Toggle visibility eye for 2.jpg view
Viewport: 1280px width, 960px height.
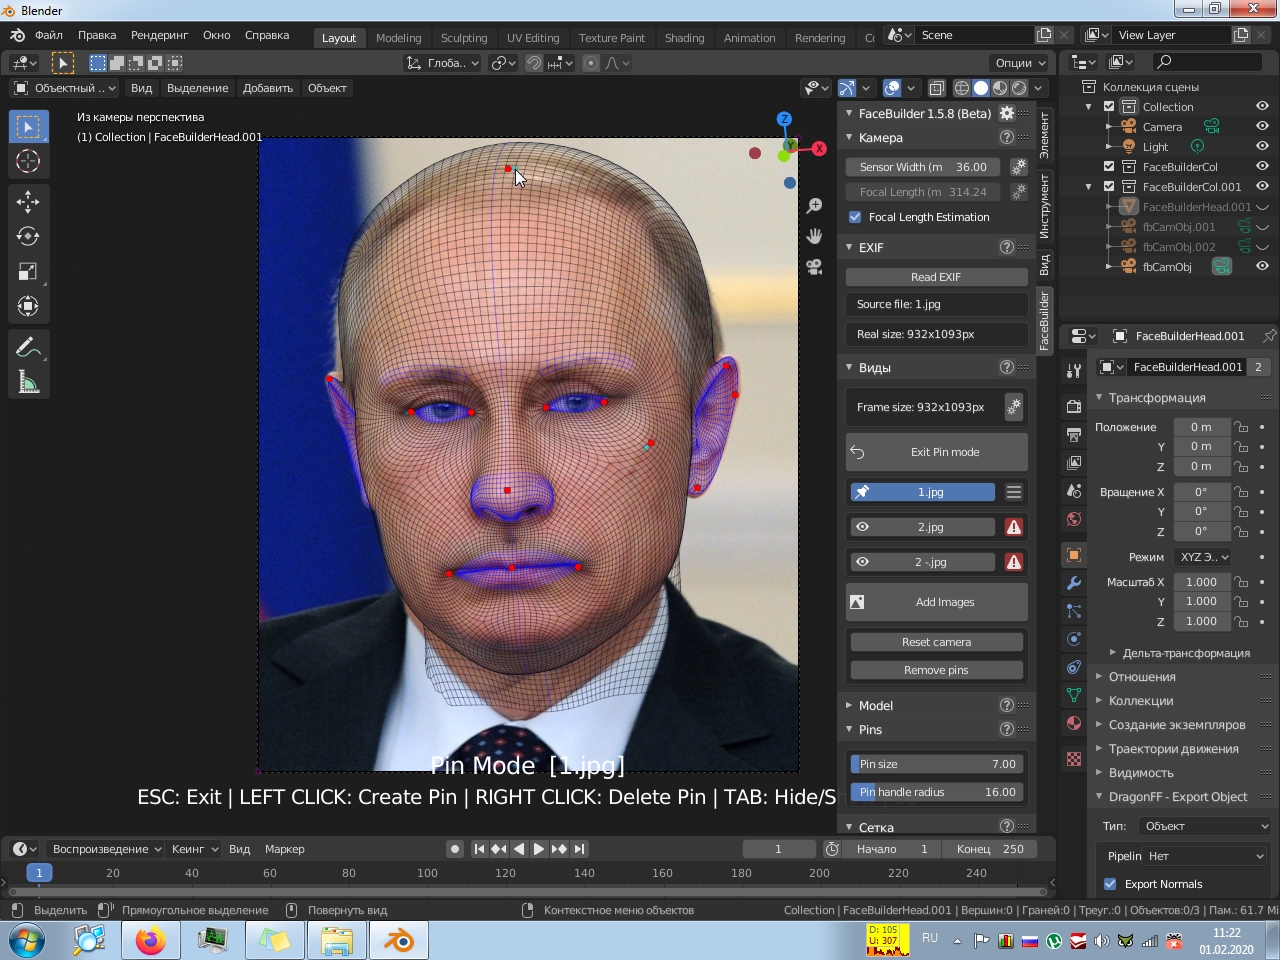point(862,527)
